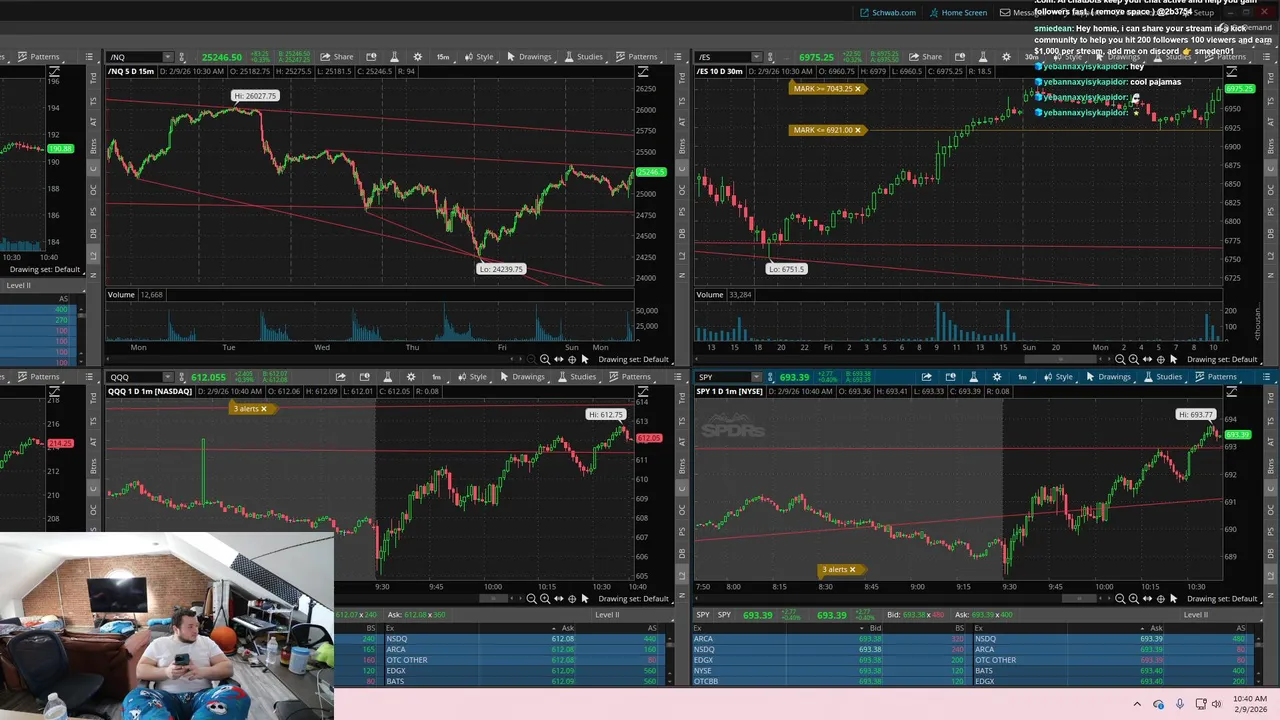The height and width of the screenshot is (720, 1280).
Task: Remove MARK <= 6921.00 alert on /ES chart
Action: click(857, 130)
